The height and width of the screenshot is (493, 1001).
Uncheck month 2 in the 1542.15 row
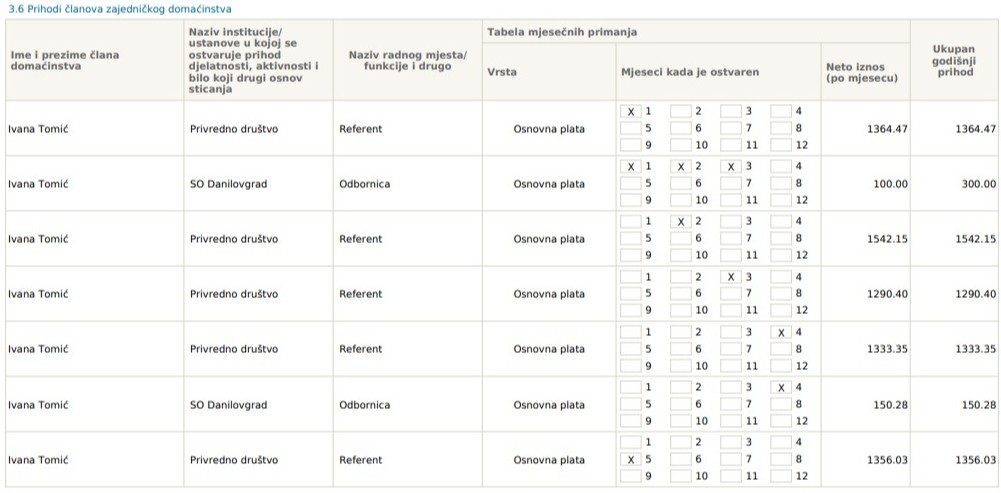point(680,222)
